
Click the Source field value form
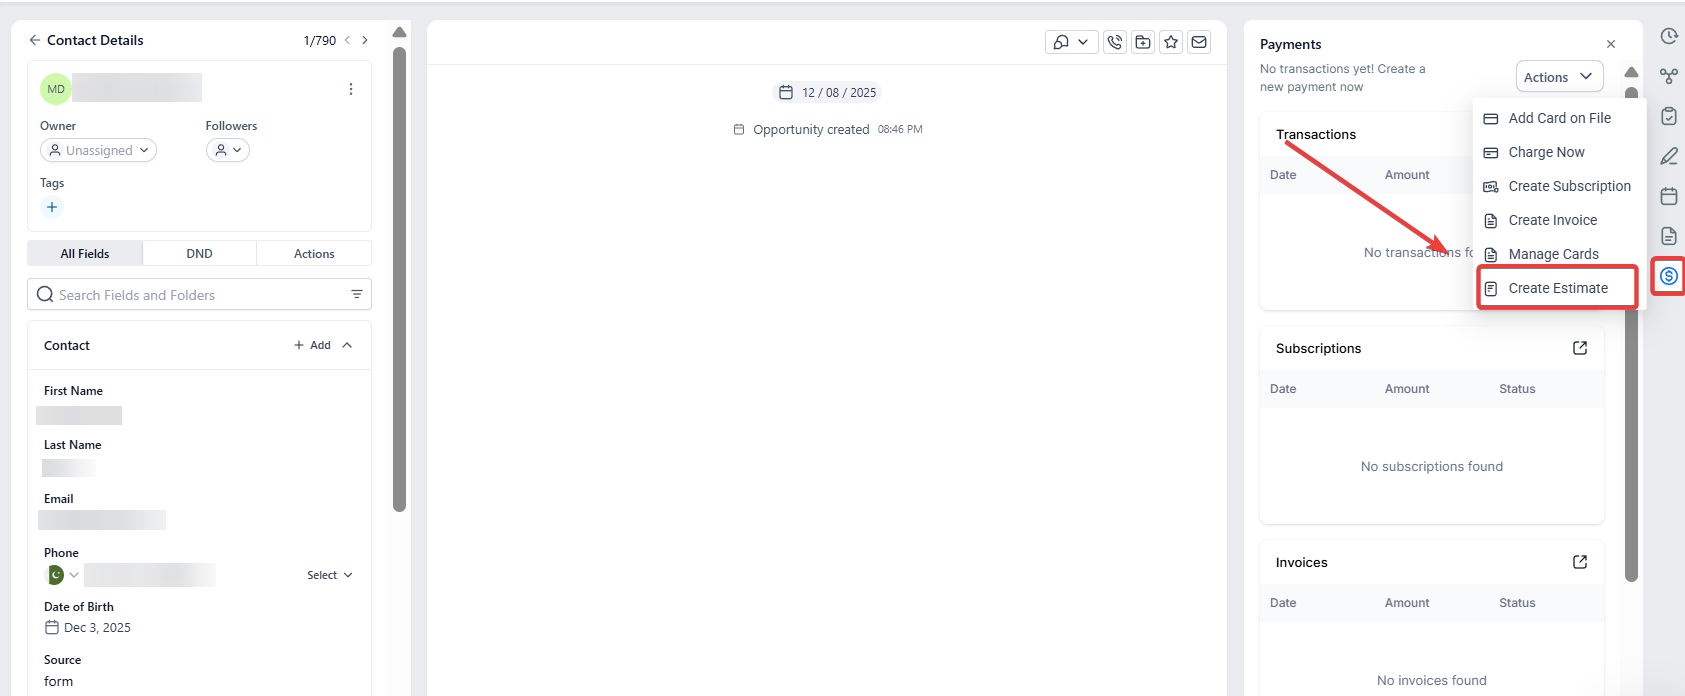click(59, 681)
